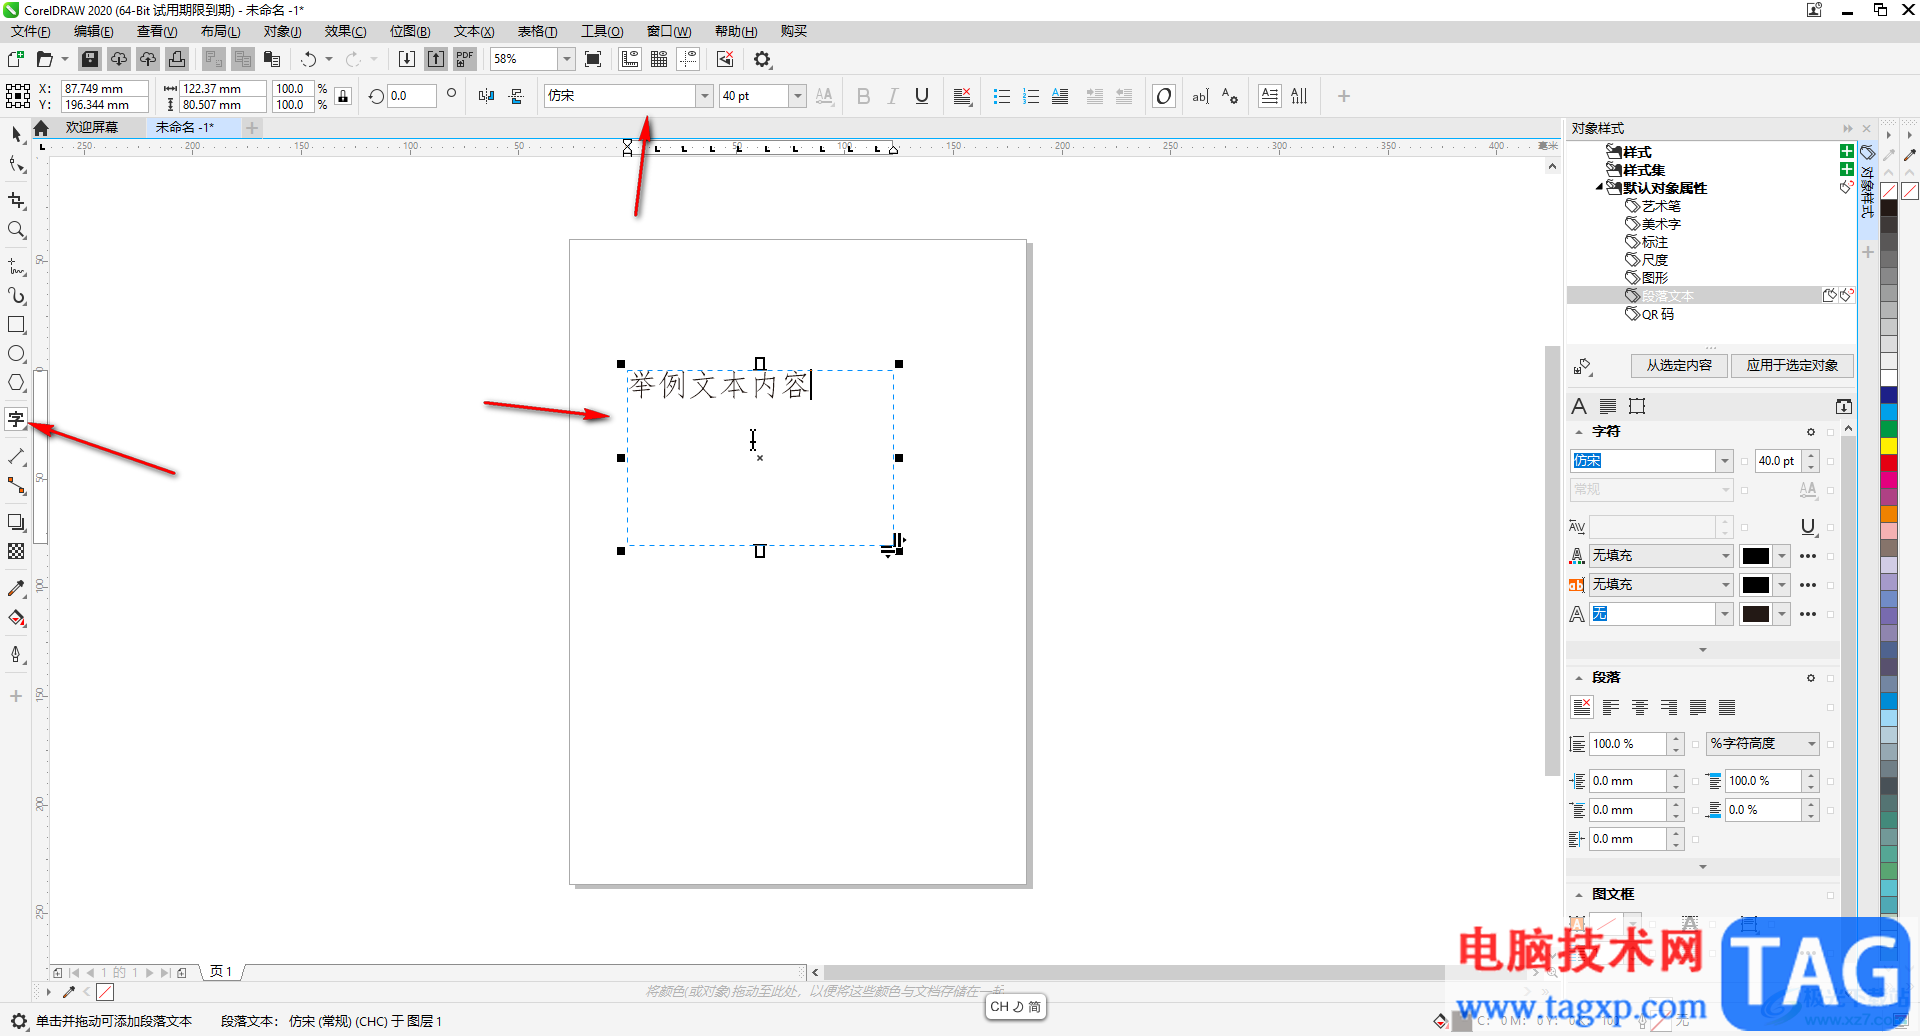Click the Undo arrow icon

[x=309, y=59]
